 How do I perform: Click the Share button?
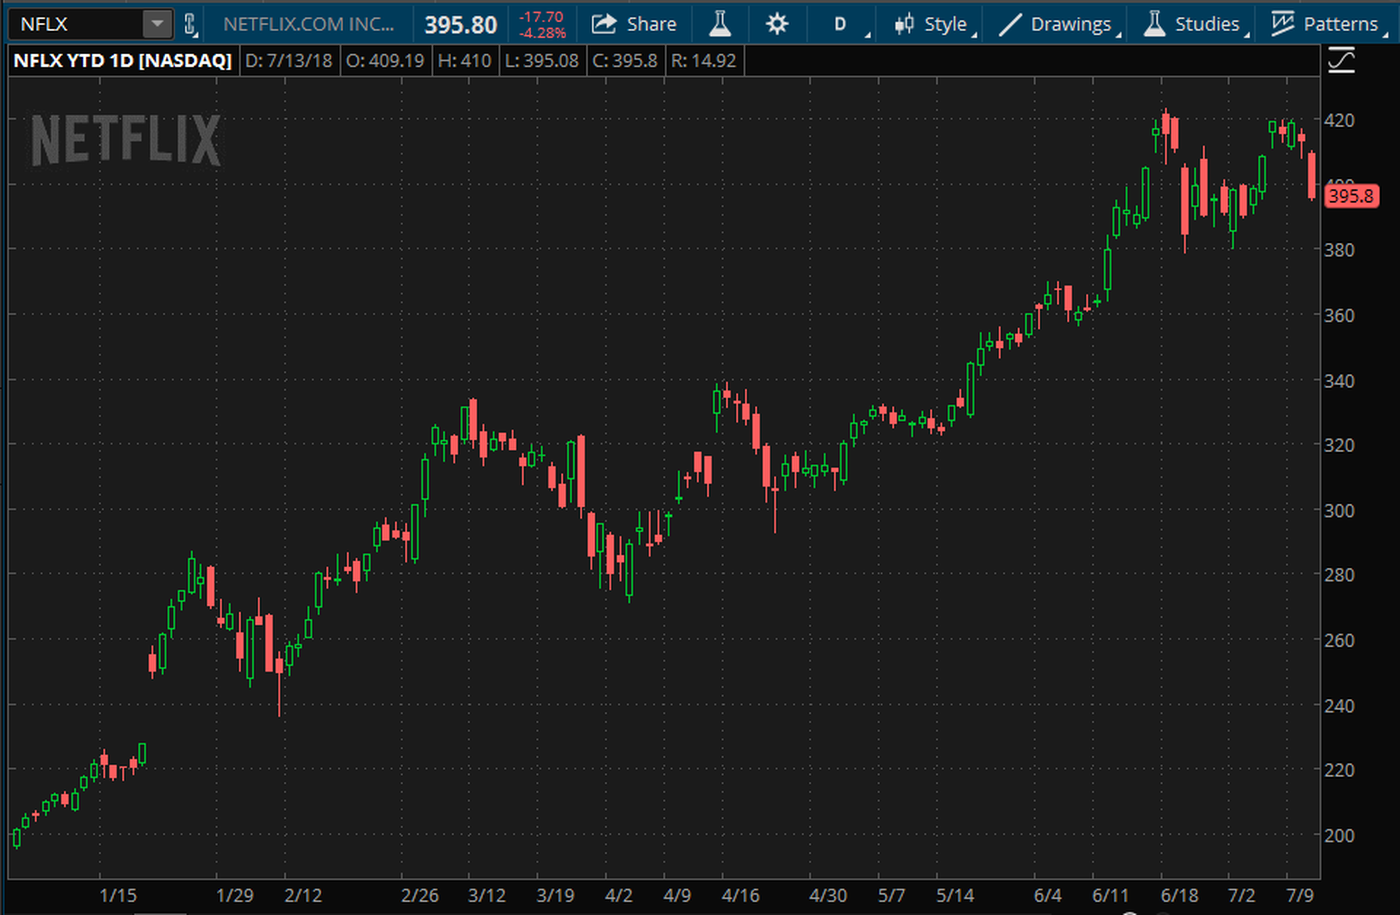coord(634,24)
